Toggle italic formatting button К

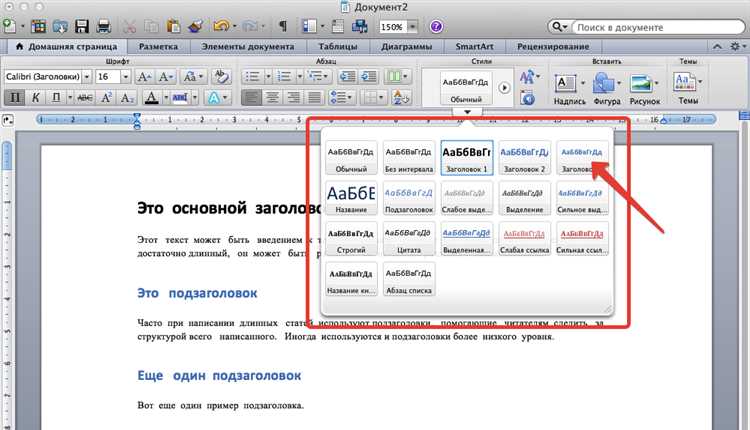35,98
